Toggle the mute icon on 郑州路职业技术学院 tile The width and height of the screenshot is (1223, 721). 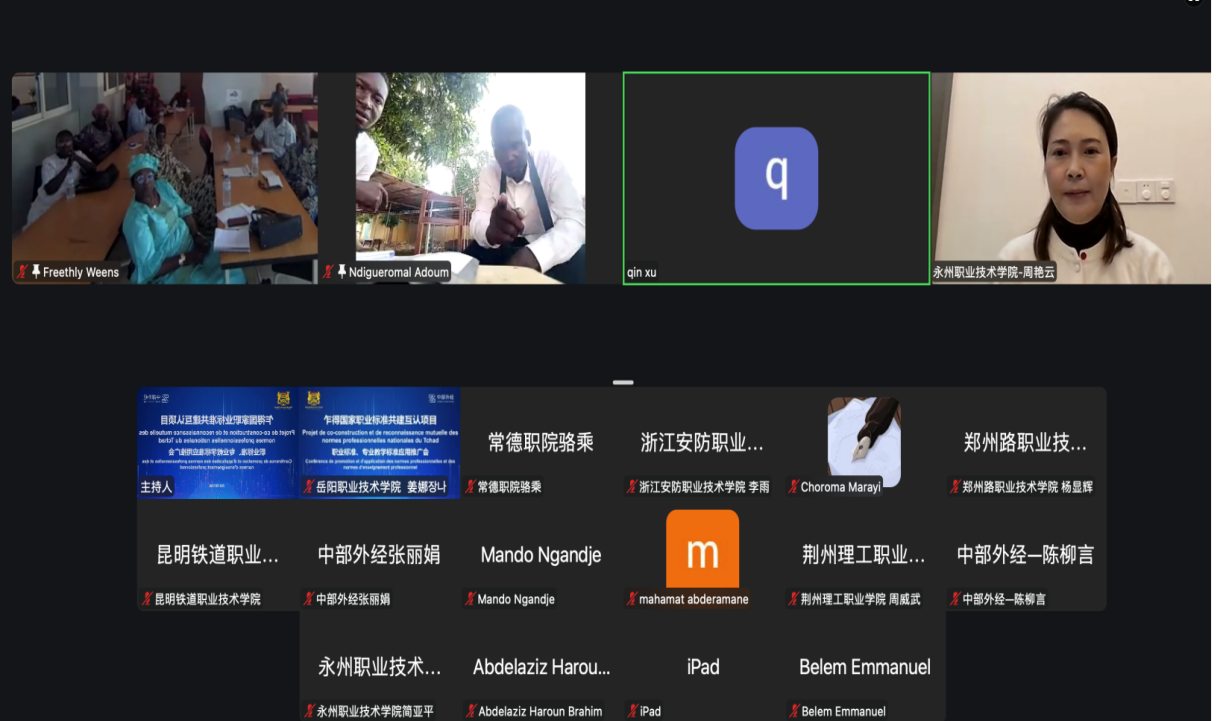(953, 485)
